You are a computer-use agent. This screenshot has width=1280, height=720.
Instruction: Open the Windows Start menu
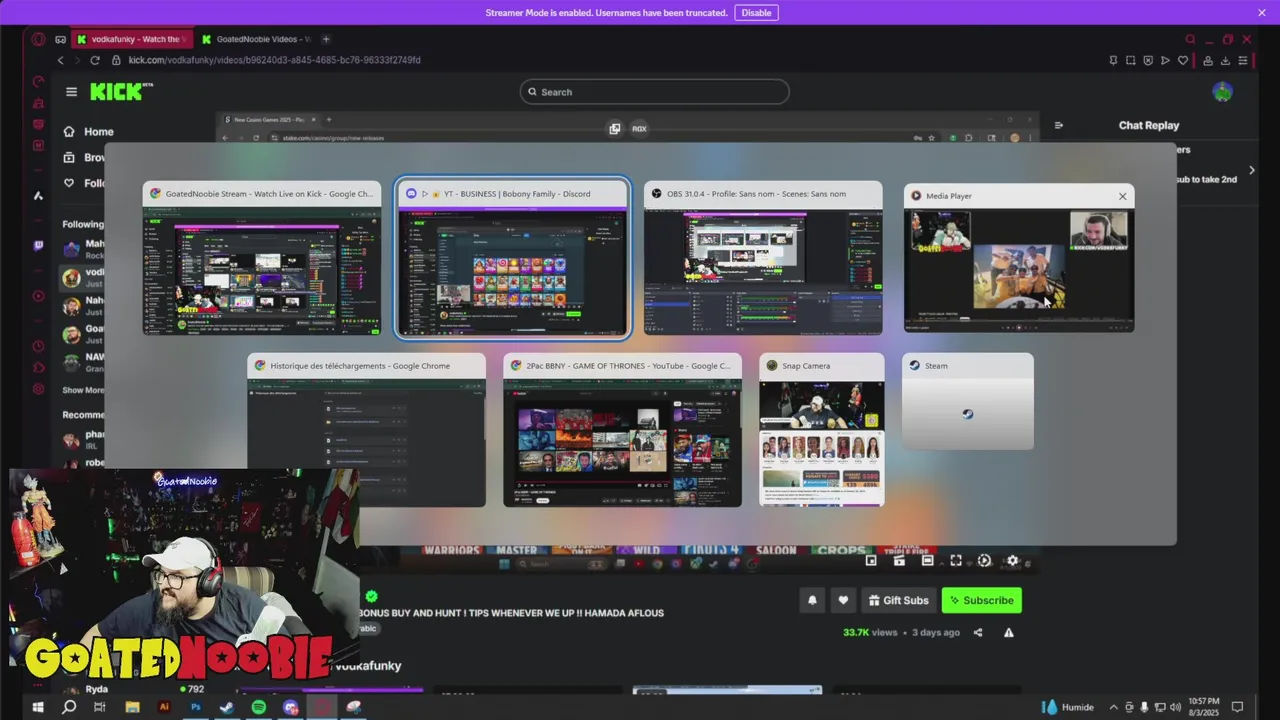[38, 707]
